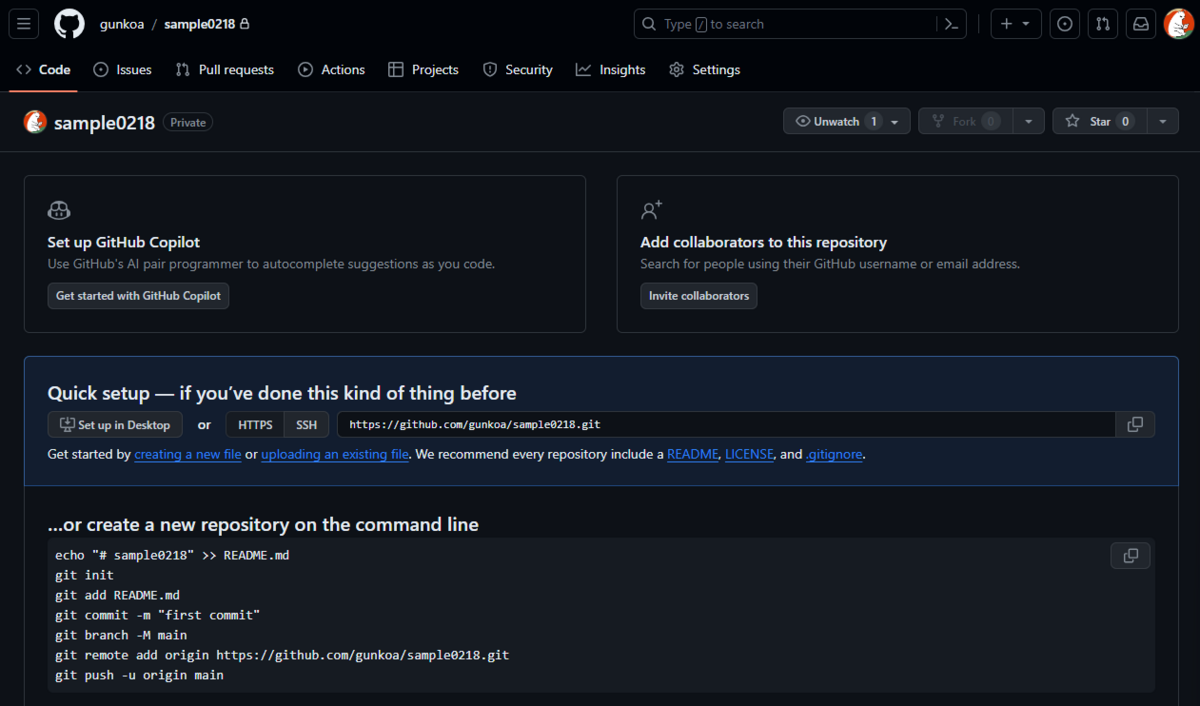
Task: Go to GitHub home via Octocat logo
Action: pos(69,23)
